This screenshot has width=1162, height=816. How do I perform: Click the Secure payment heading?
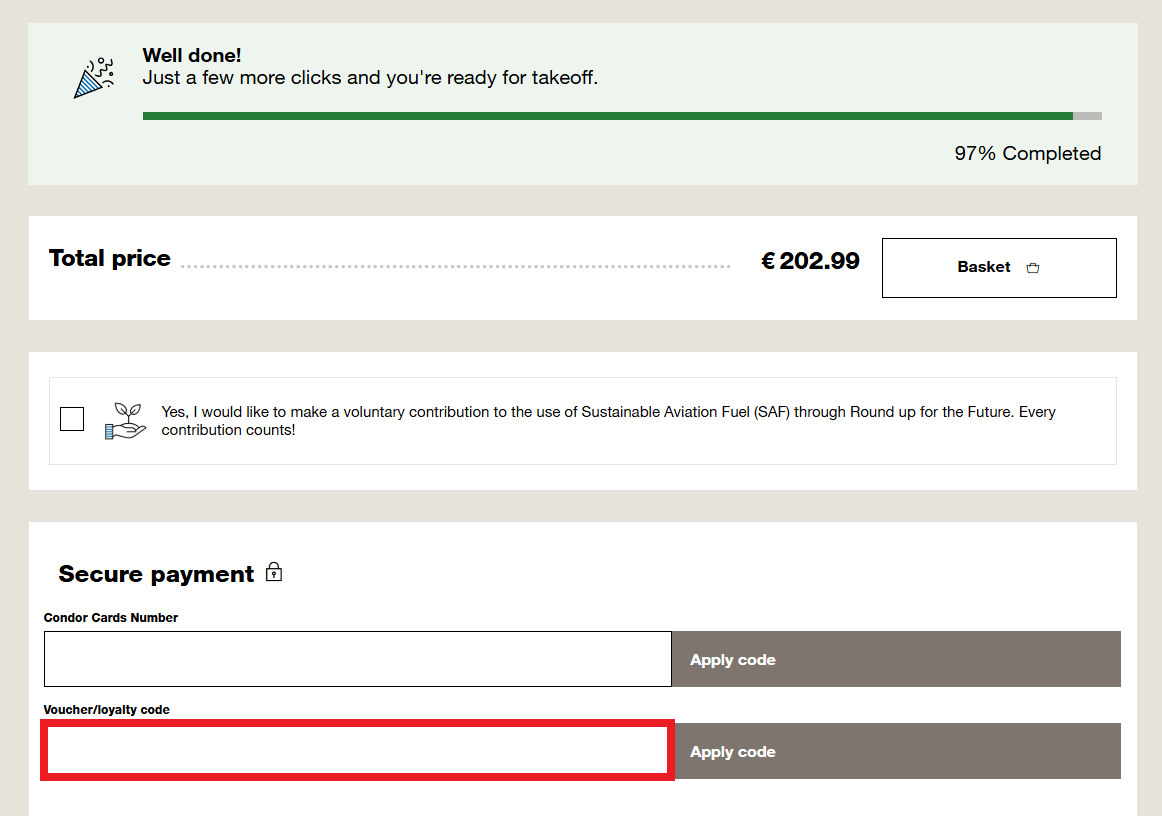pos(156,573)
